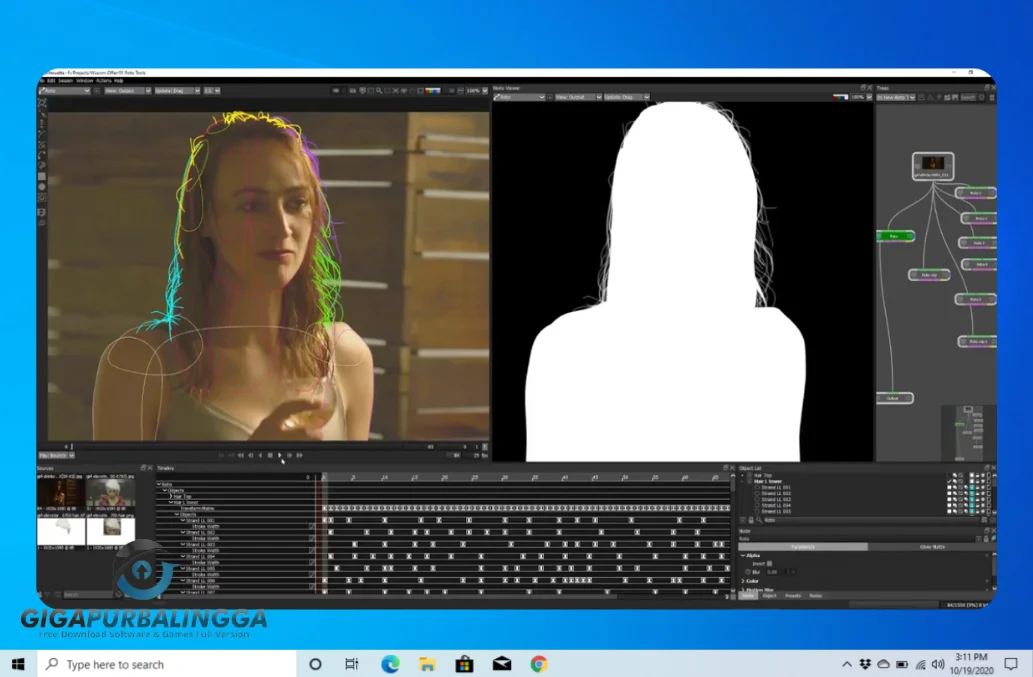Click the play forward button
The width and height of the screenshot is (1033, 677).
point(279,455)
